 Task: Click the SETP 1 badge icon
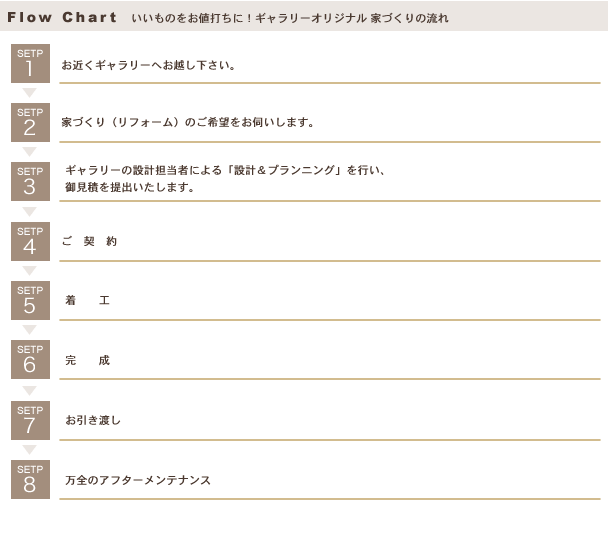point(30,63)
